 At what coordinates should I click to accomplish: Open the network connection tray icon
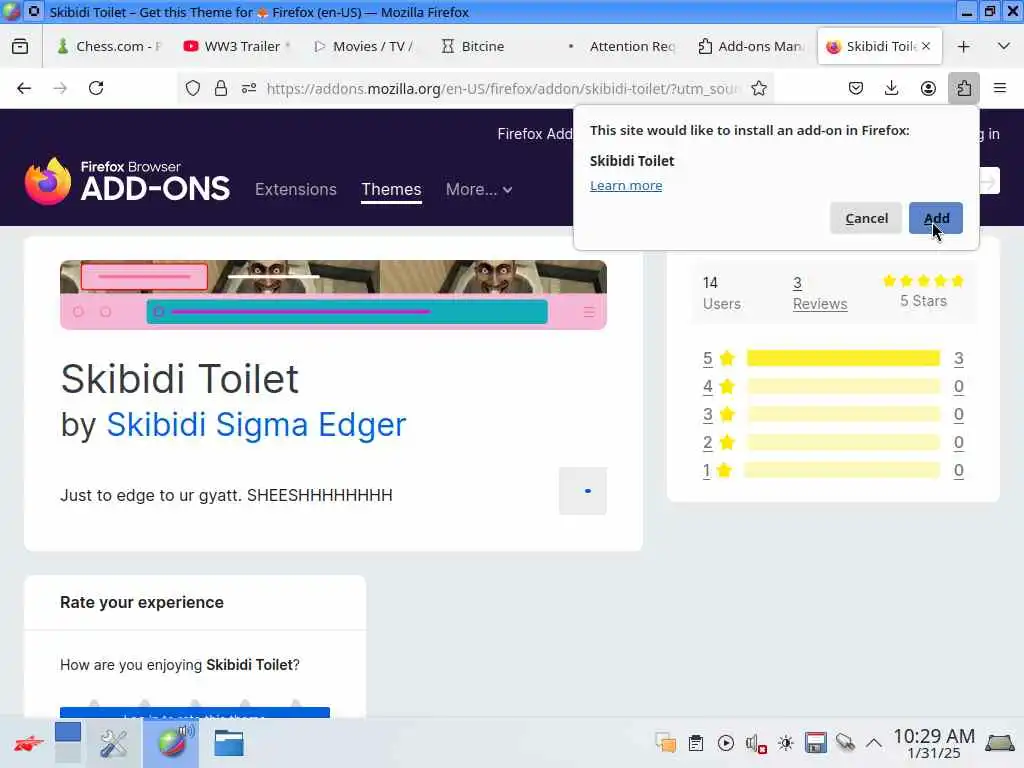pos(845,743)
